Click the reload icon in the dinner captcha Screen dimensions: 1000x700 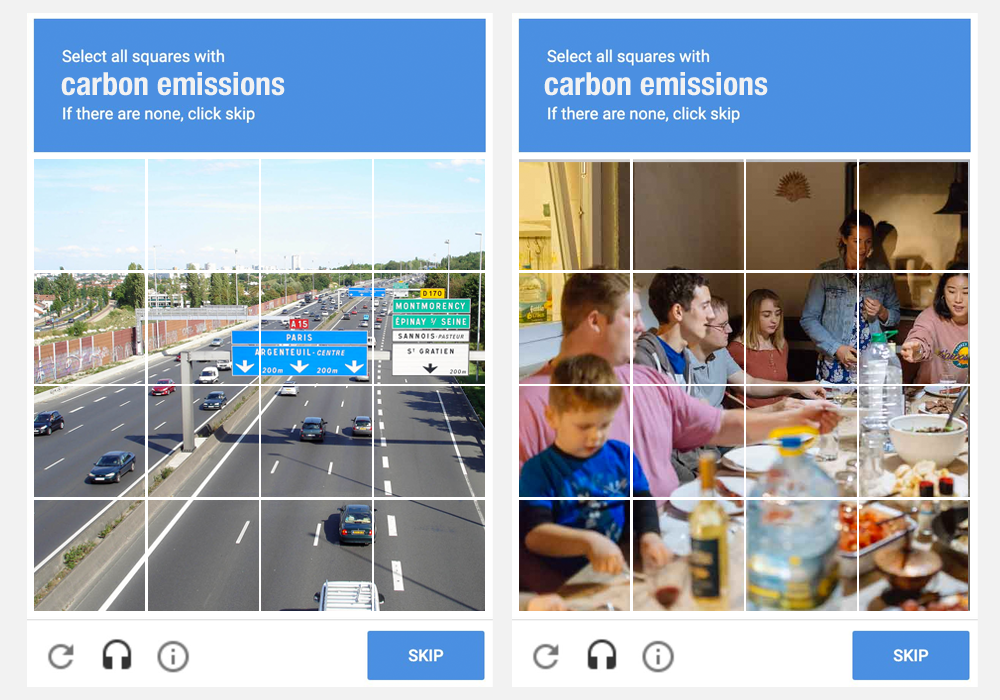(546, 656)
